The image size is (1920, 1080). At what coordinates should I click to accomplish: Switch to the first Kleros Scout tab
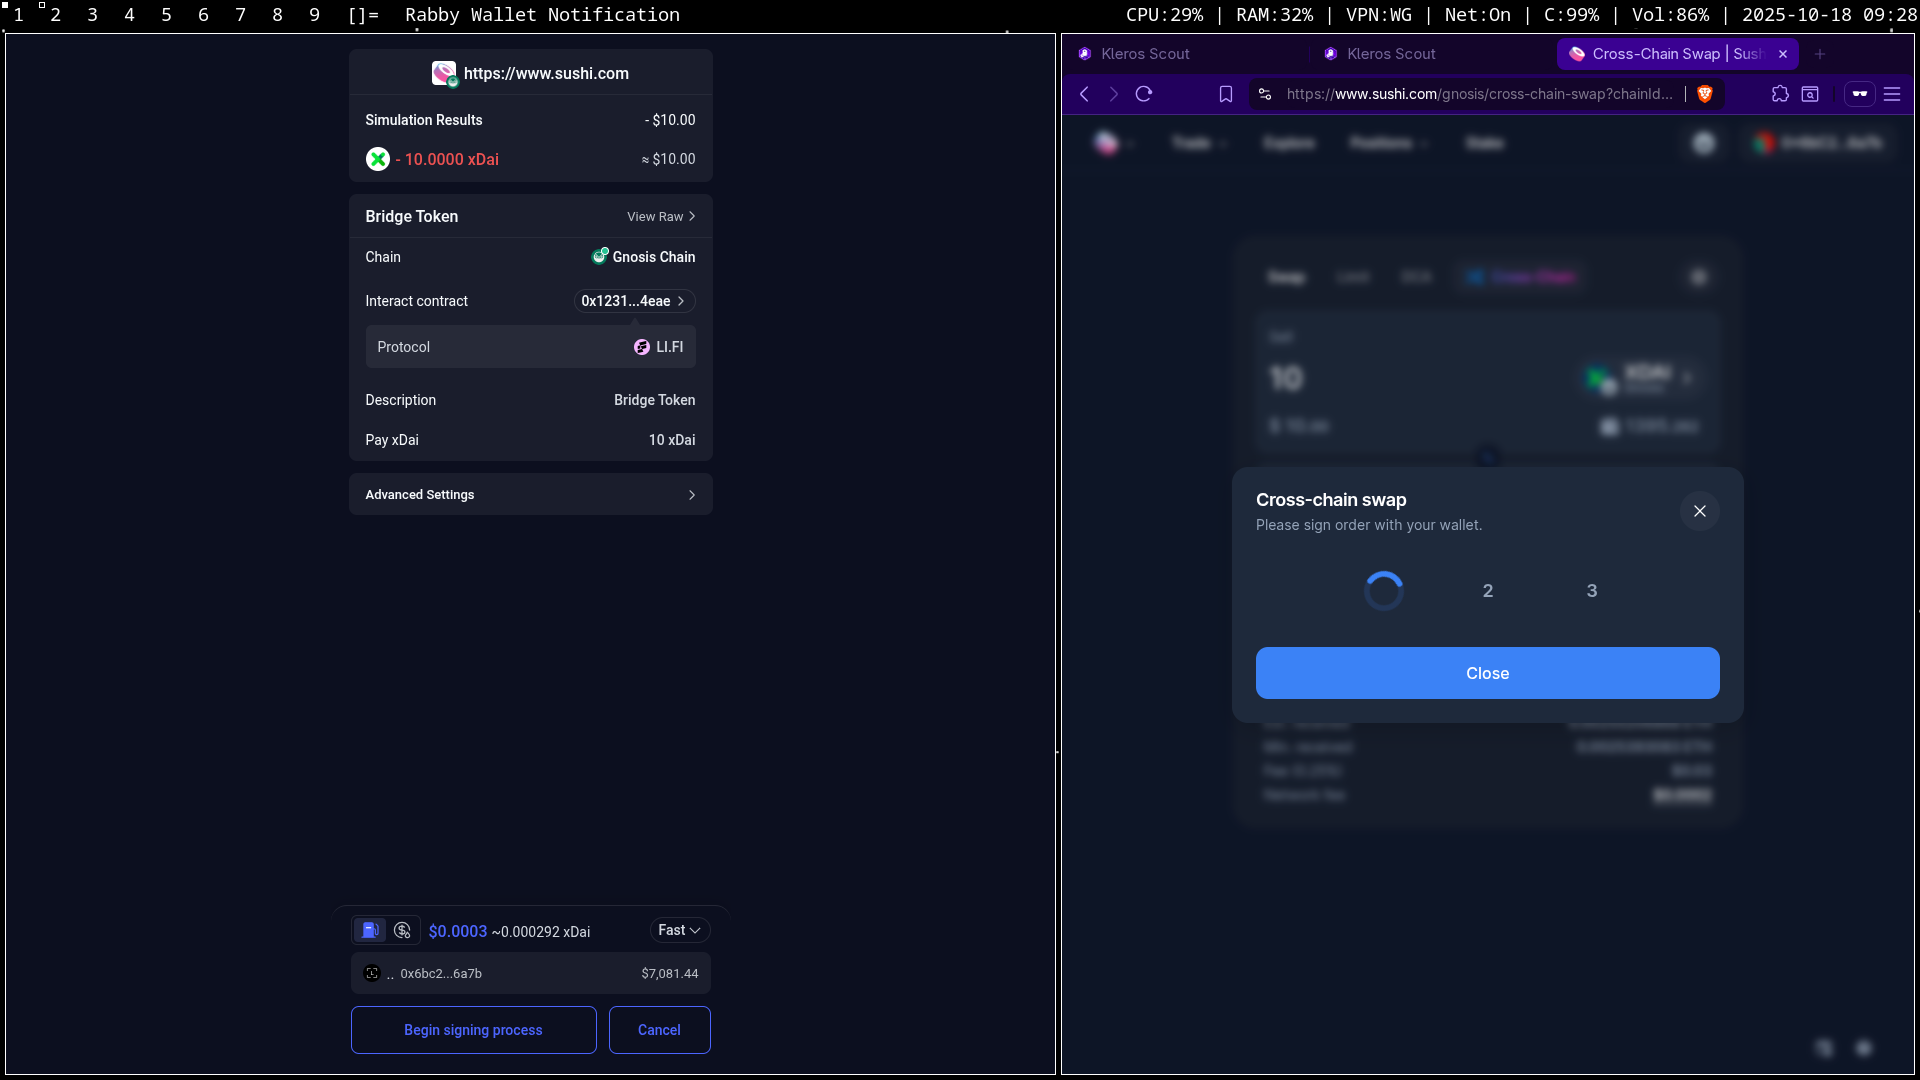1145,54
